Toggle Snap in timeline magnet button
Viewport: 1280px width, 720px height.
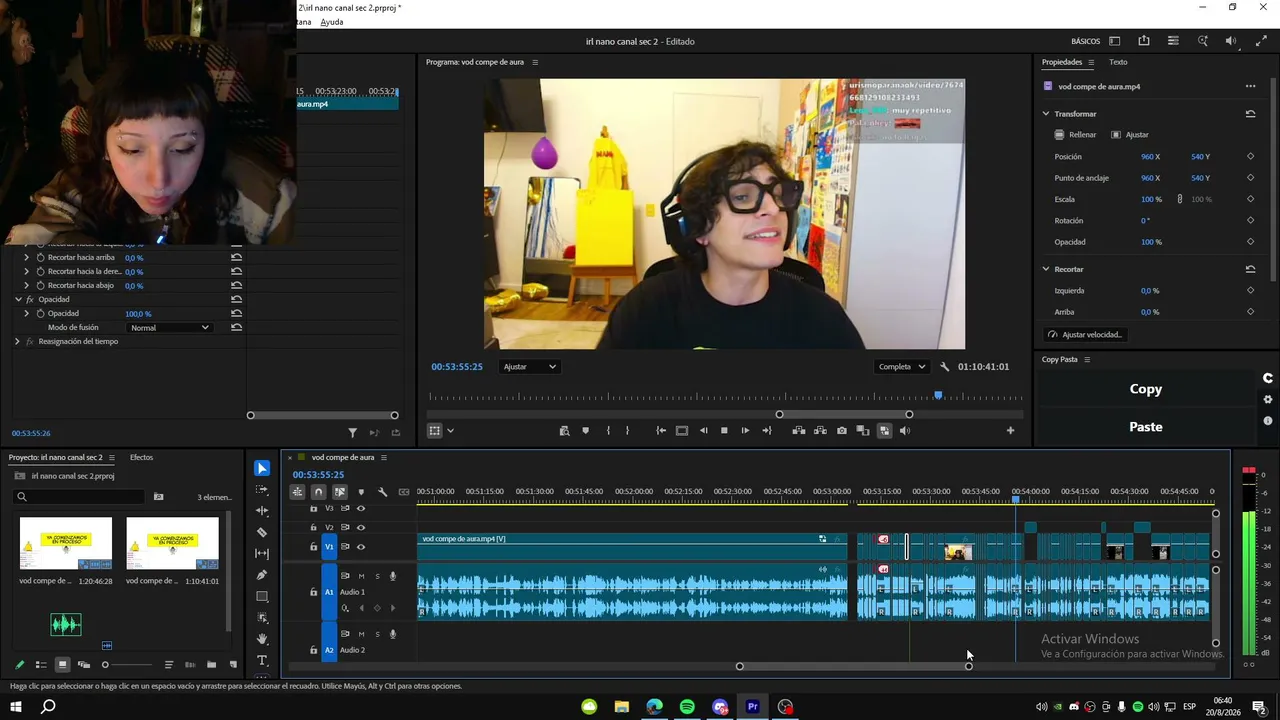tap(318, 492)
